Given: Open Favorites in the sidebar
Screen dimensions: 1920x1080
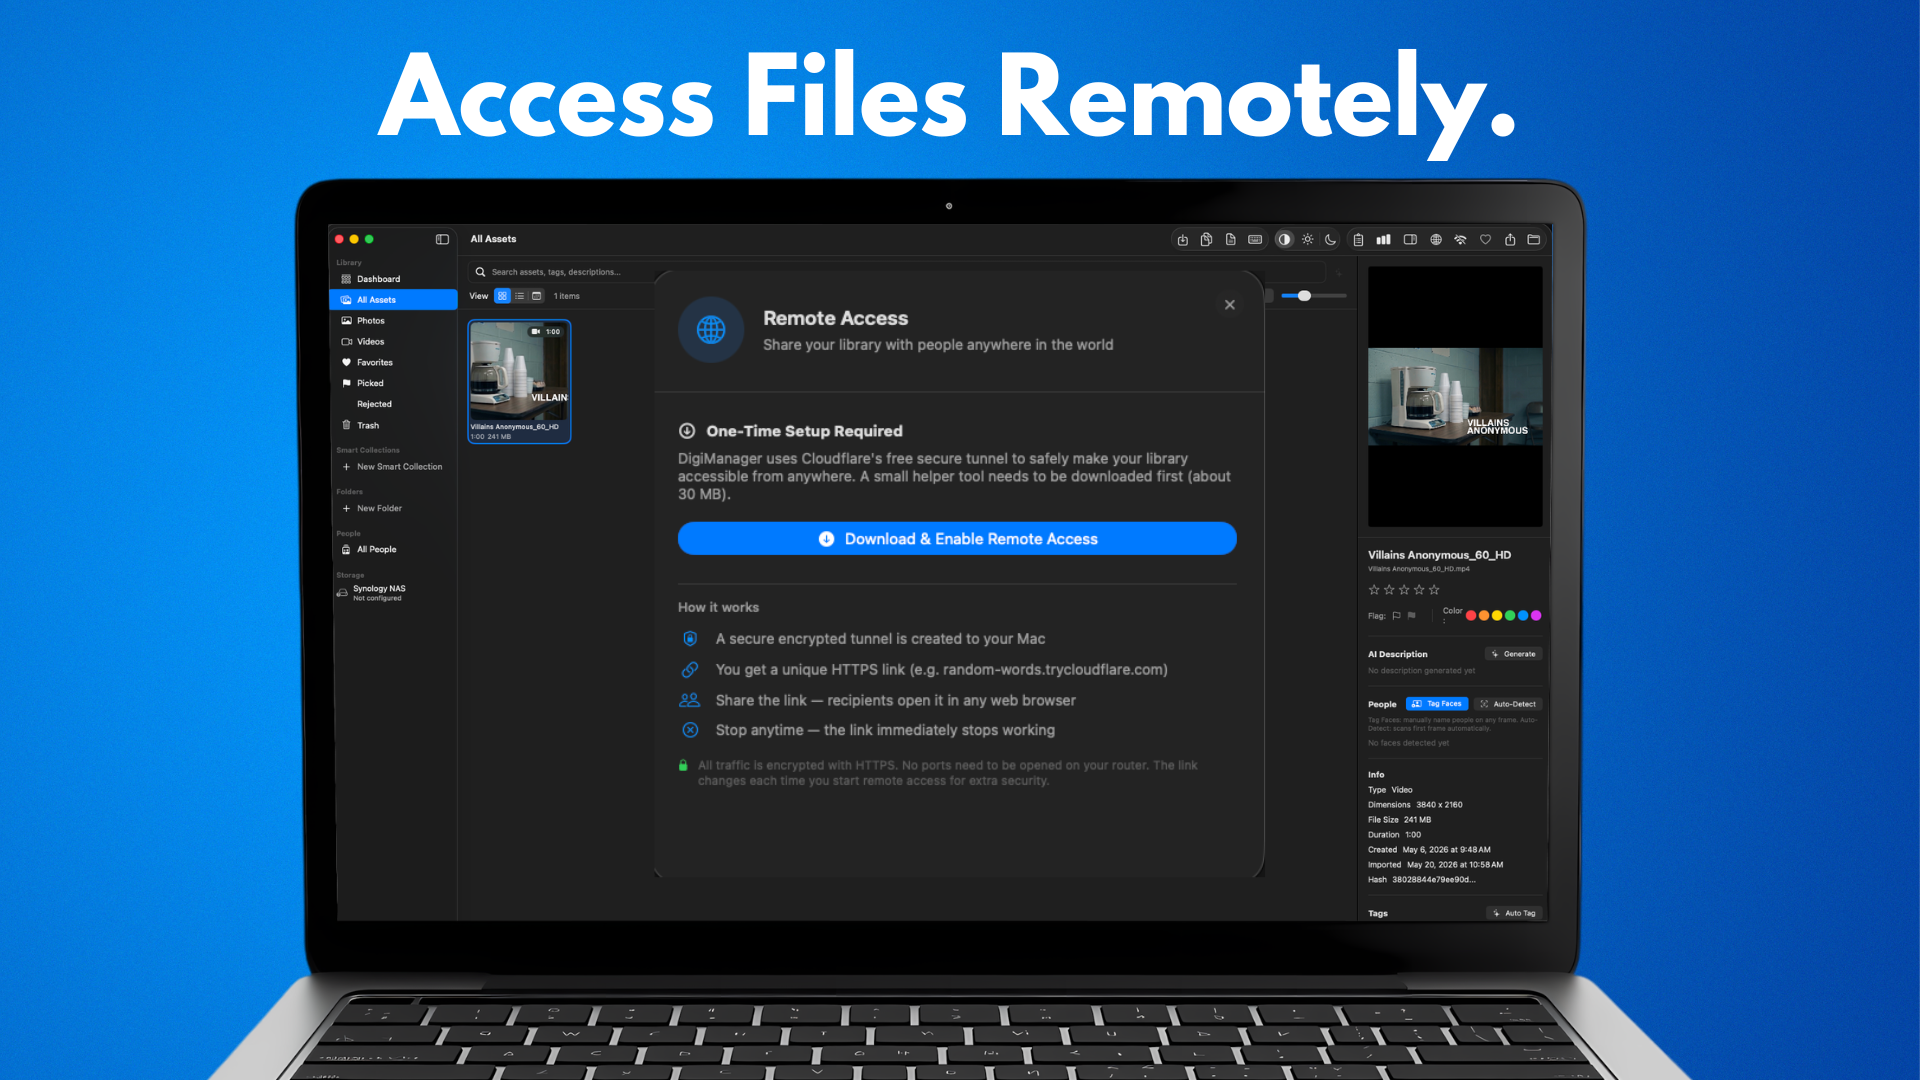Looking at the screenshot, I should [393, 363].
